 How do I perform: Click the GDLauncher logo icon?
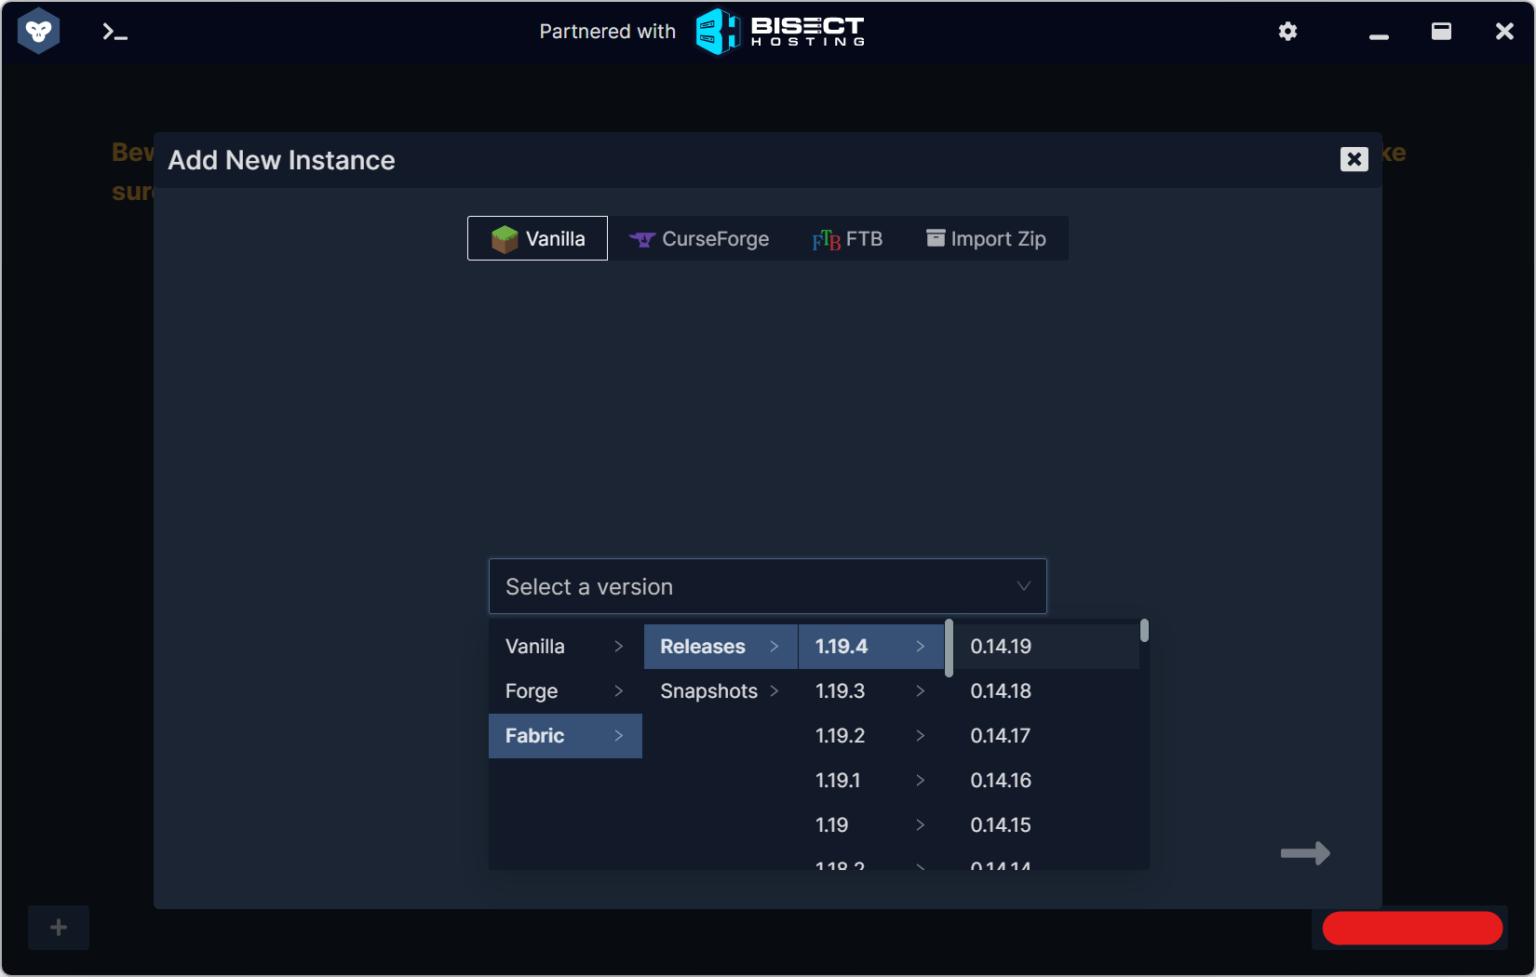(x=39, y=32)
